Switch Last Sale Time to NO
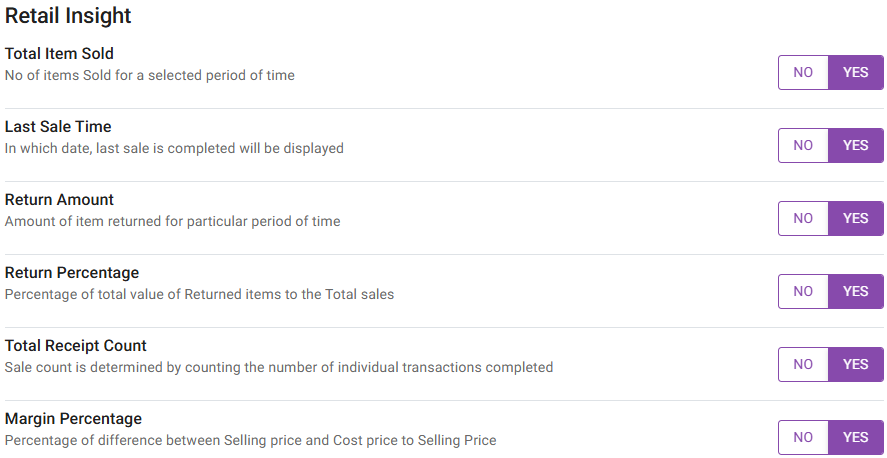Viewport: 887px width, 458px height. 803,145
